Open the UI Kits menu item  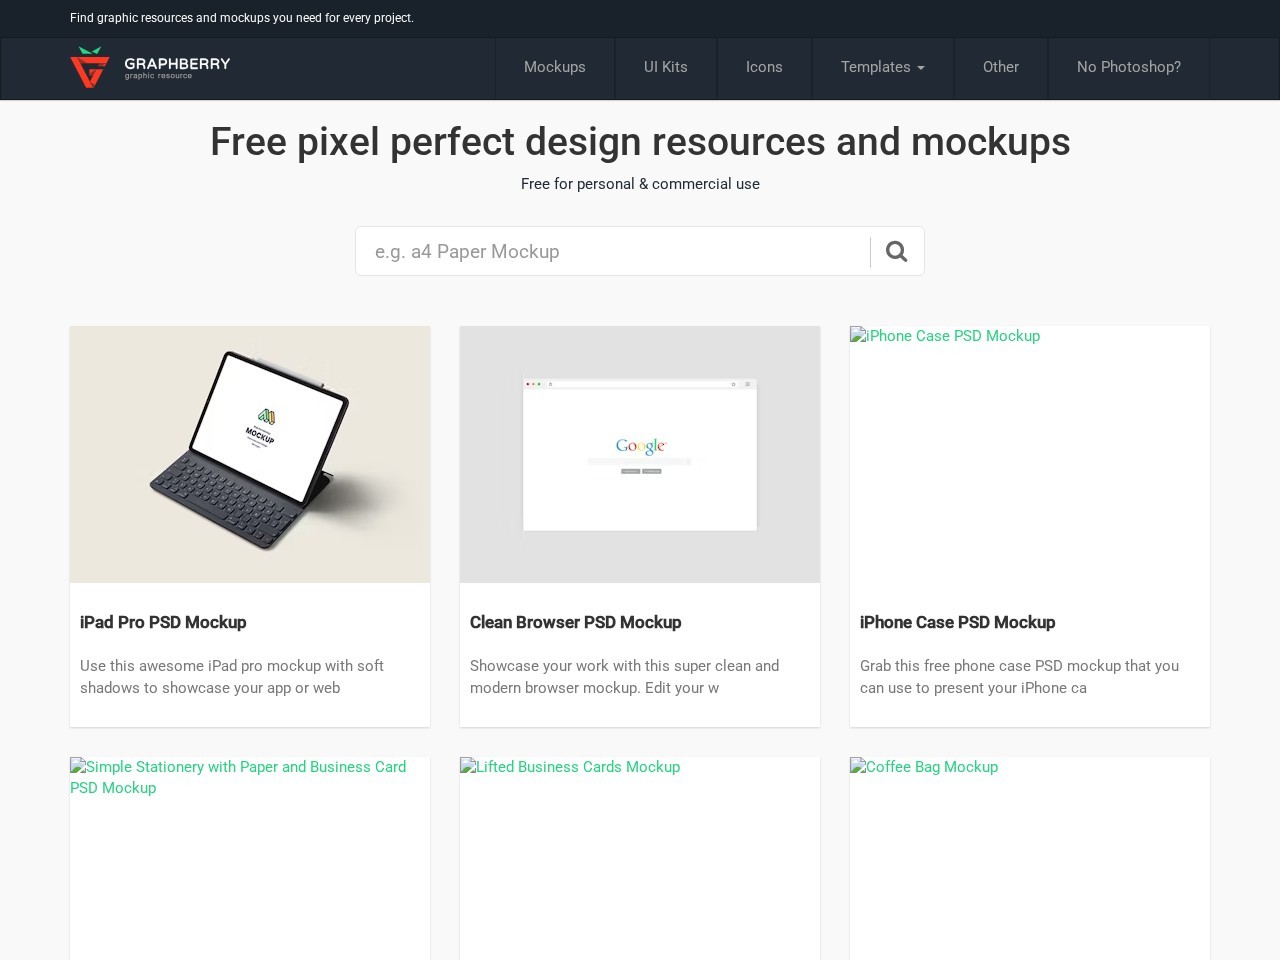click(x=666, y=67)
